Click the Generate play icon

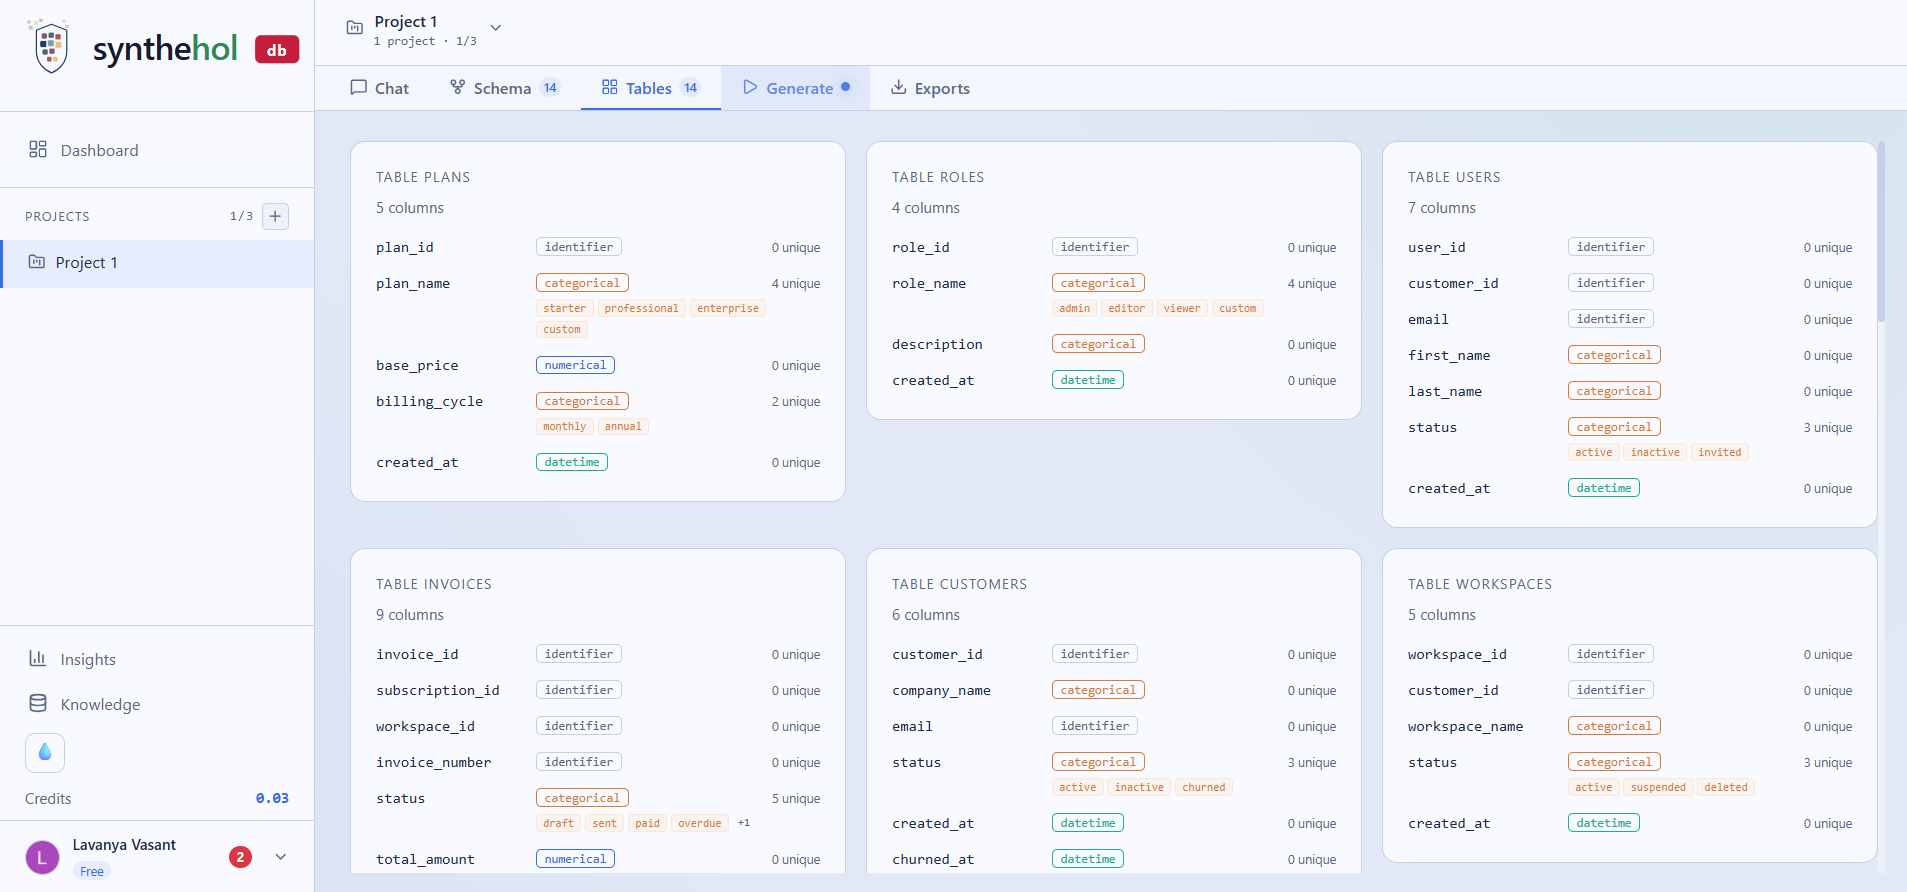(x=750, y=87)
